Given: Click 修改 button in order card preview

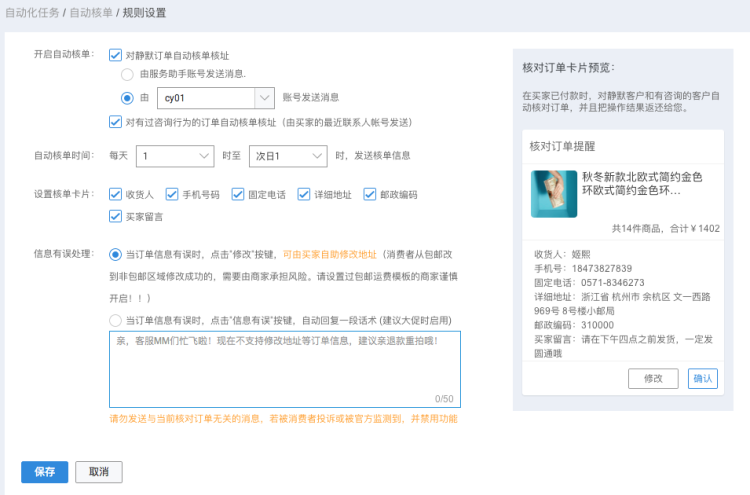Looking at the screenshot, I should [653, 379].
